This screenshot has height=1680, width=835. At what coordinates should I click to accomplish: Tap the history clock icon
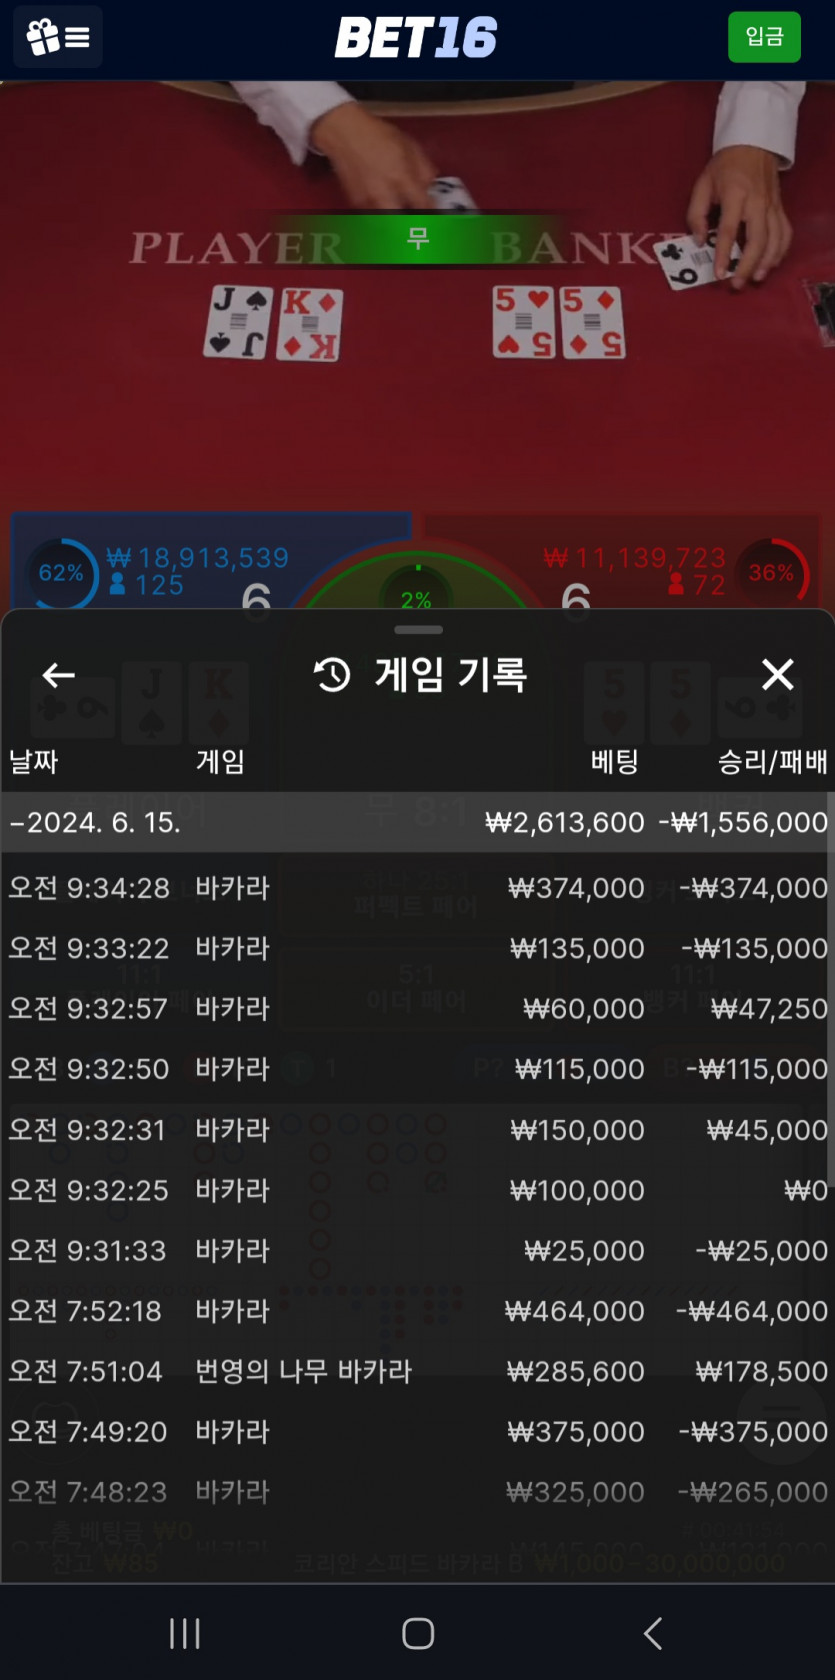[332, 674]
